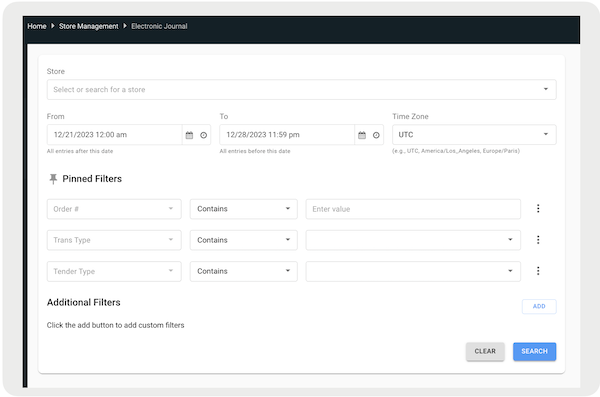Click 'All entries after this date' hint
The width and height of the screenshot is (600, 397).
point(80,151)
